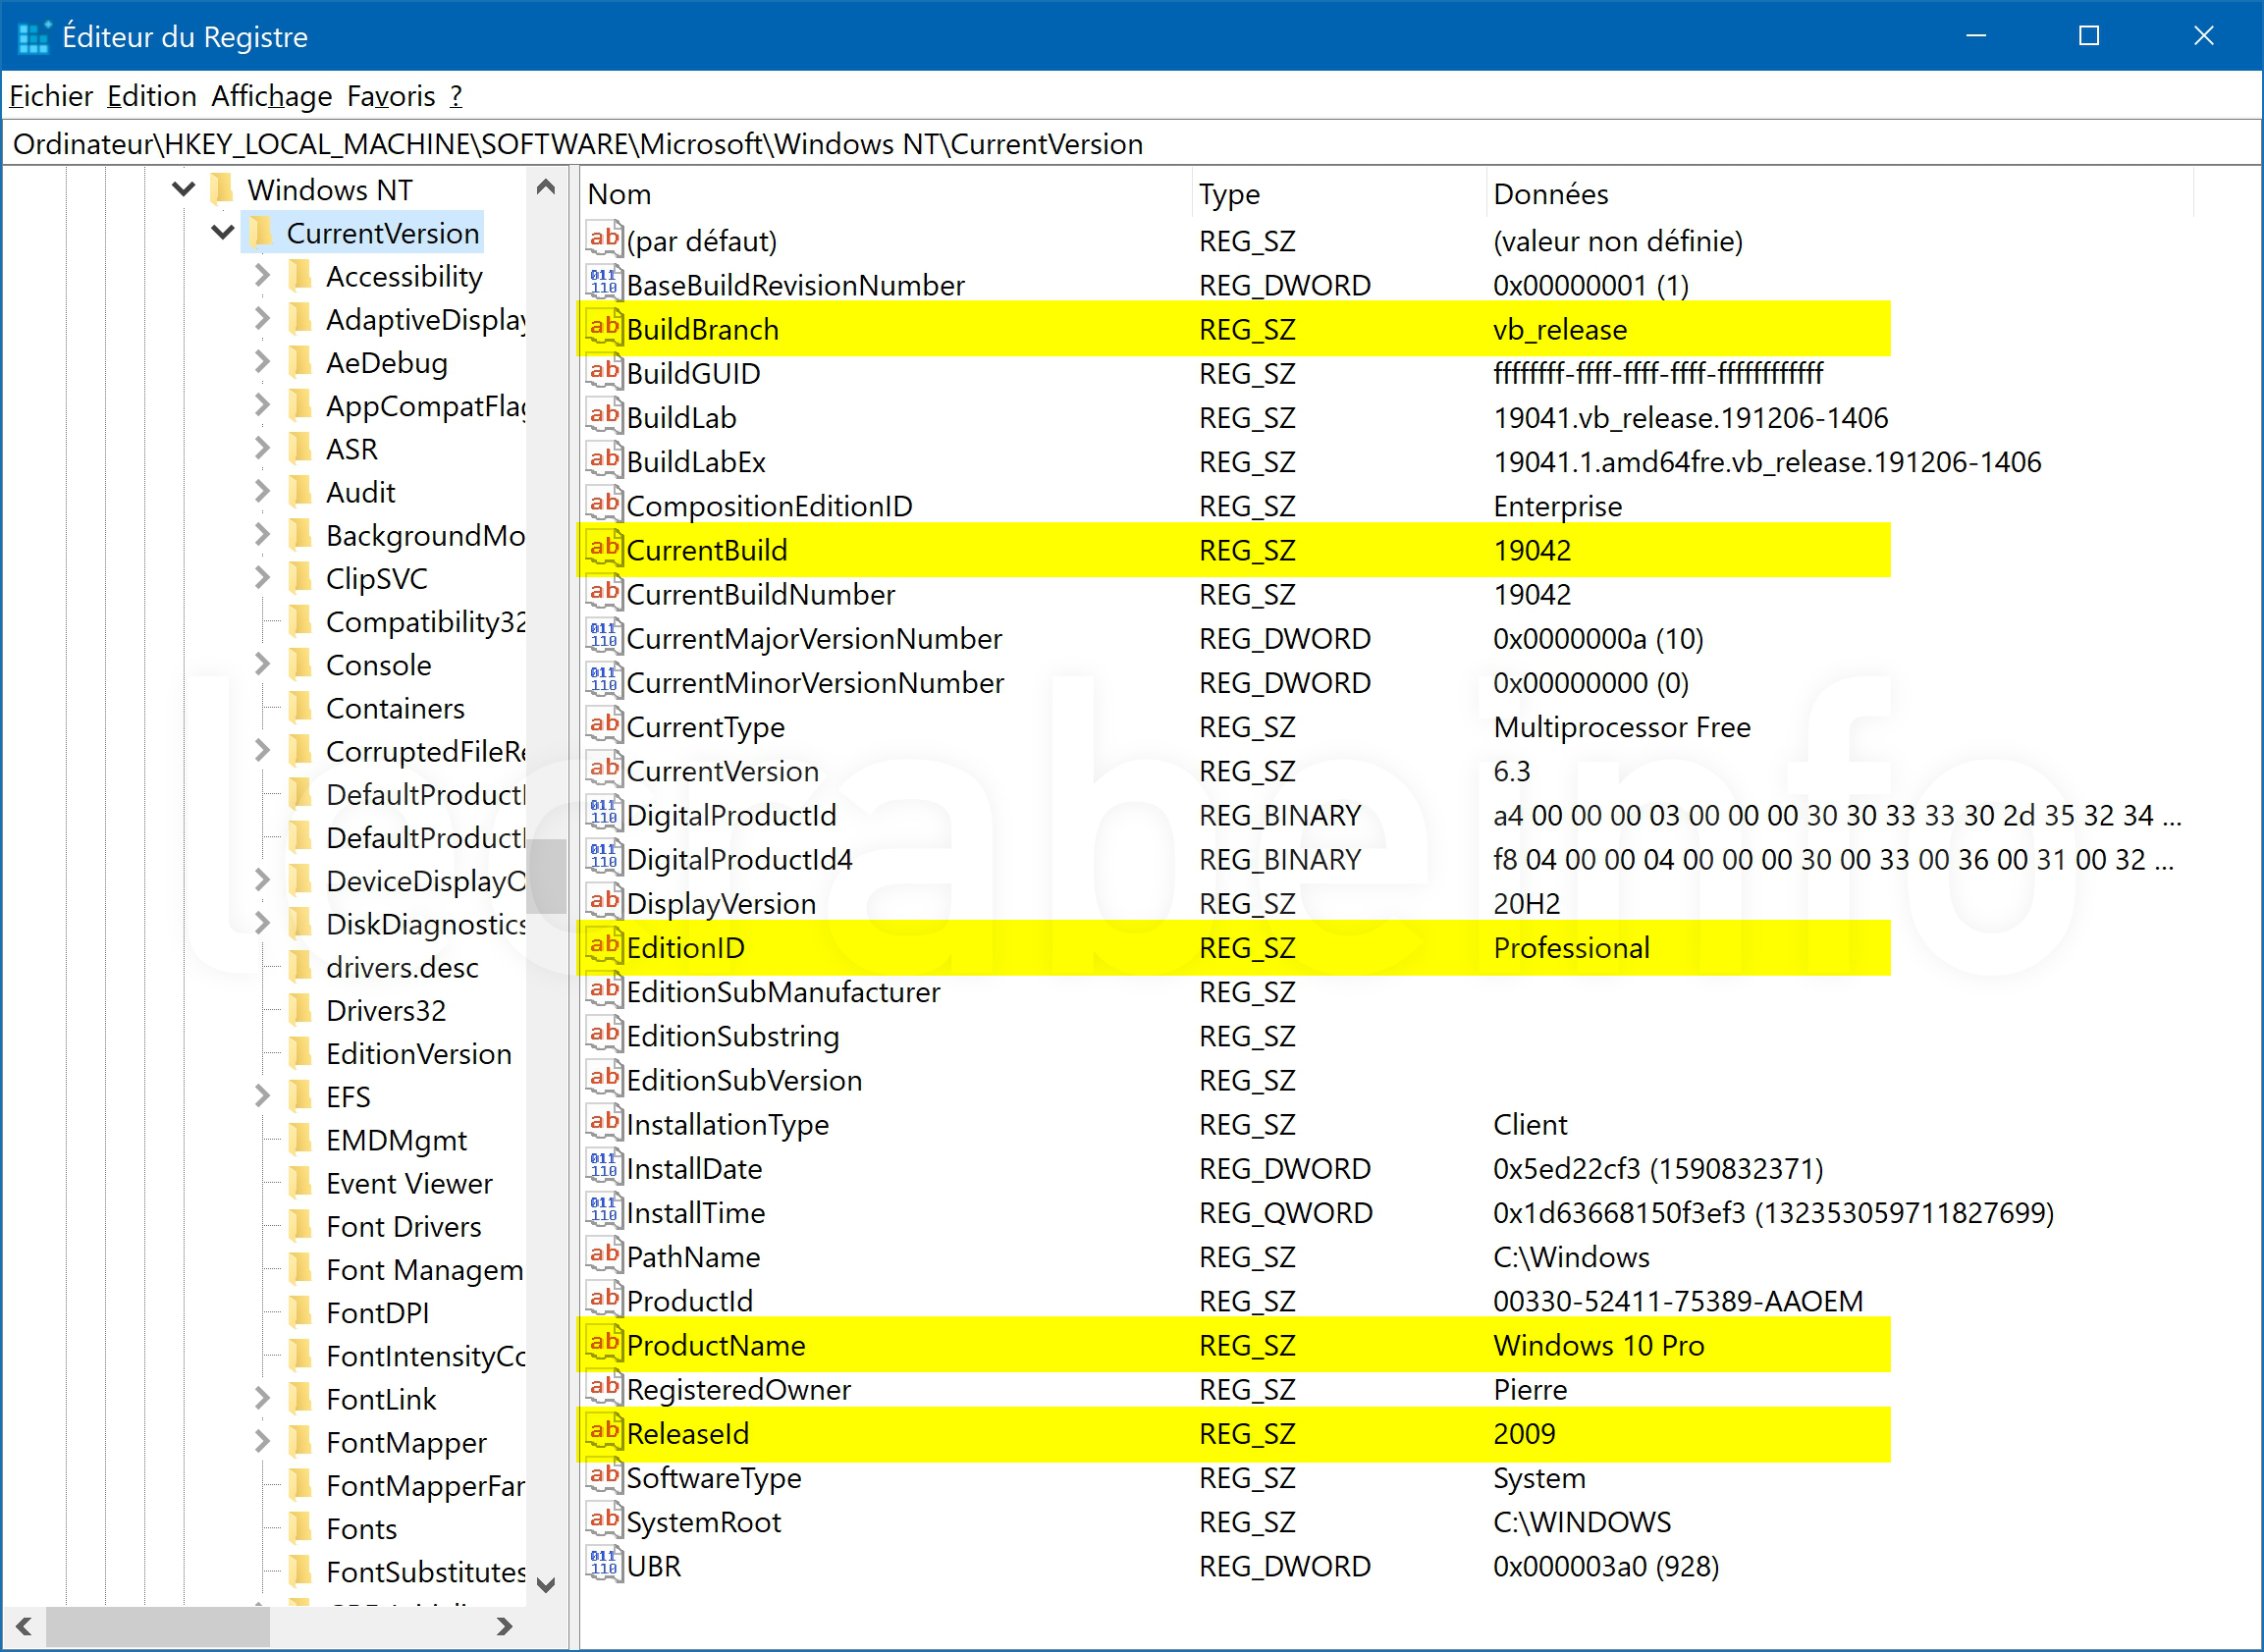The image size is (2264, 1652).
Task: Select the EditionVersion key
Action: 418,1053
